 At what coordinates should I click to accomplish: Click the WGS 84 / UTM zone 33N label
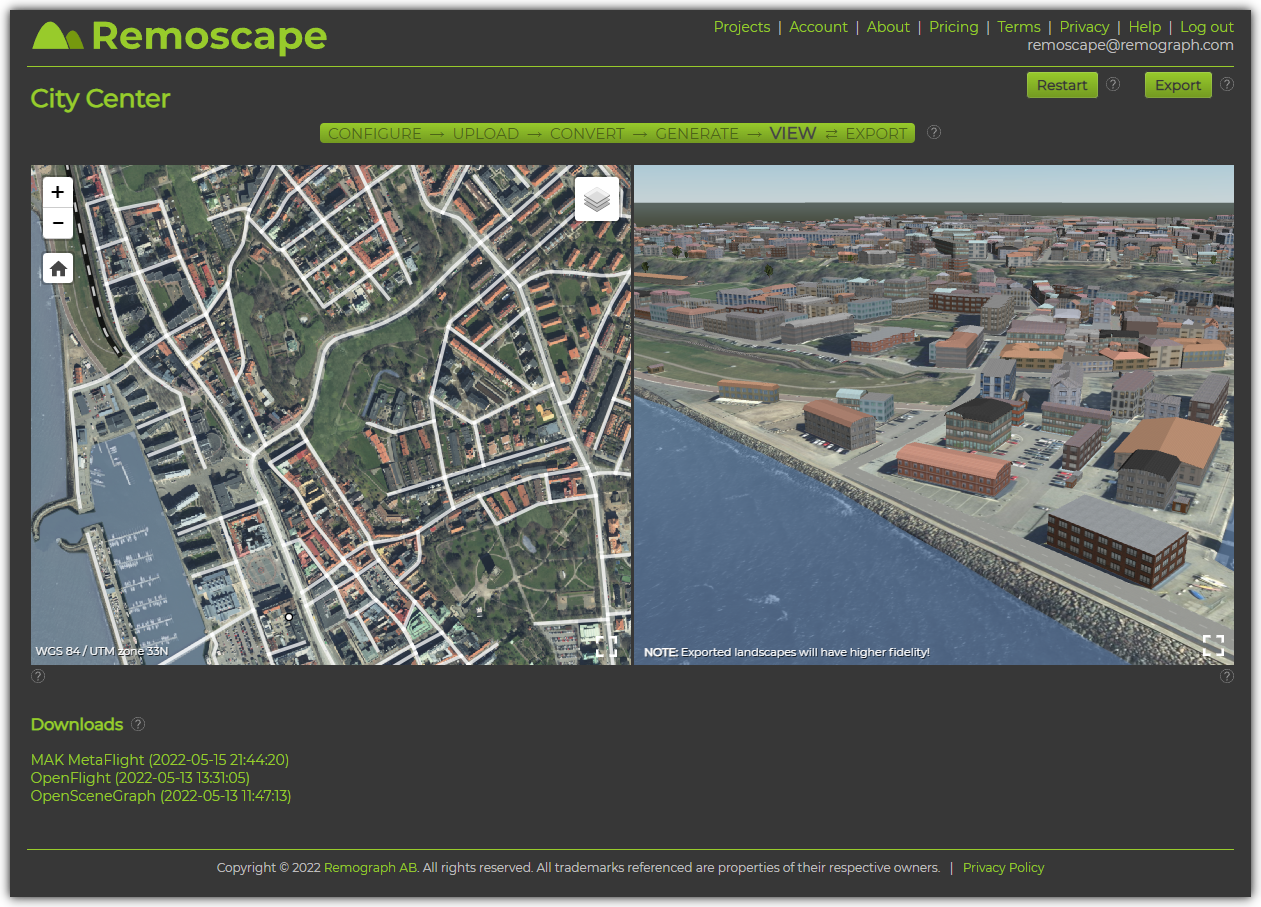point(102,651)
